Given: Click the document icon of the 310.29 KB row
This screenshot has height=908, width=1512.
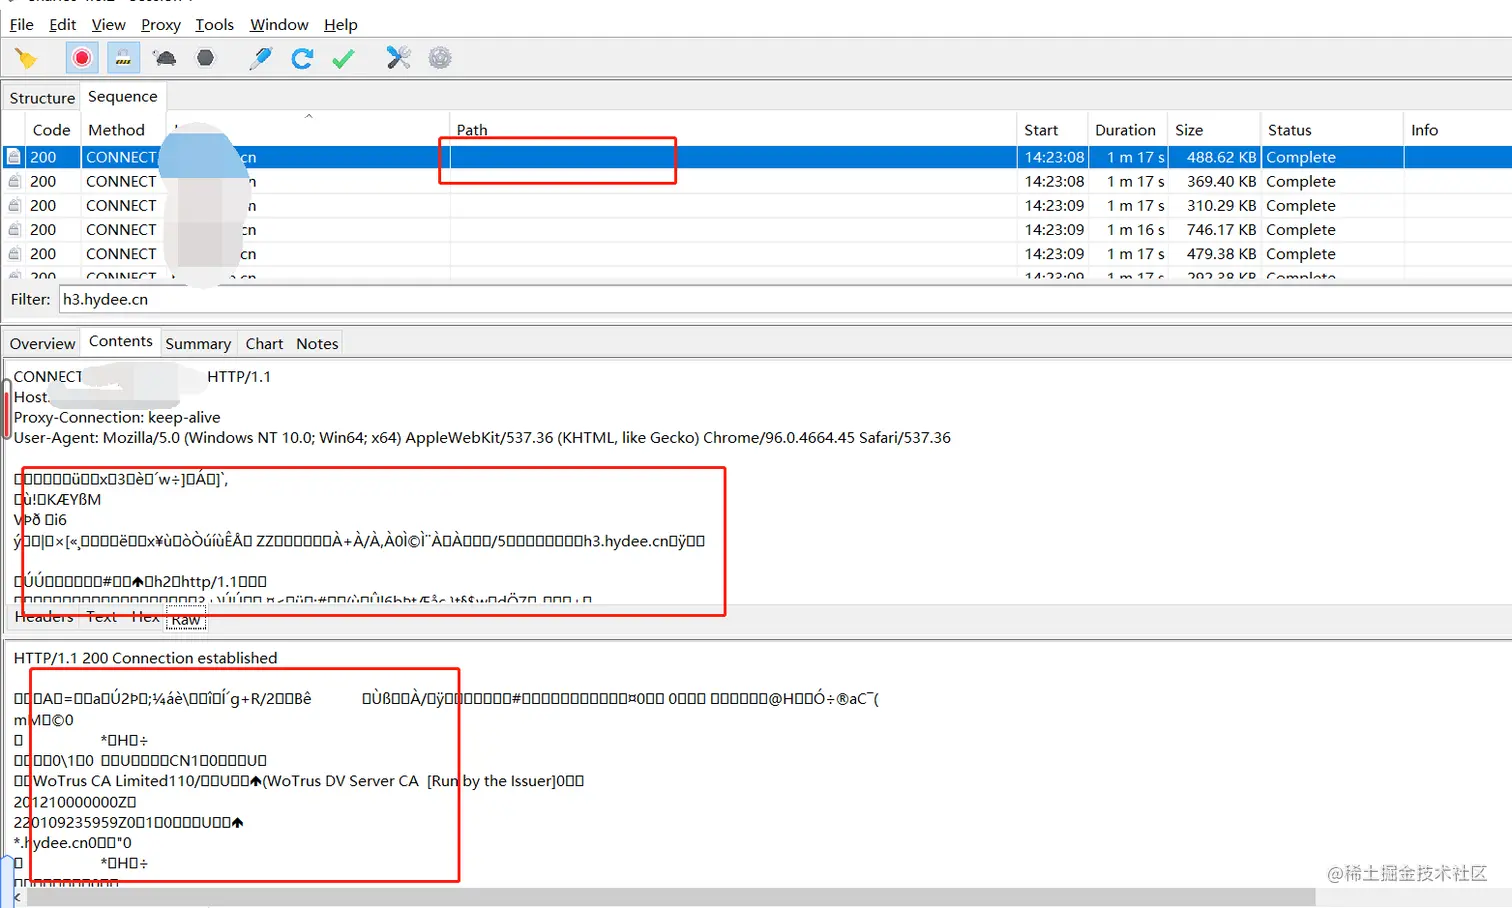Looking at the screenshot, I should pyautogui.click(x=14, y=205).
